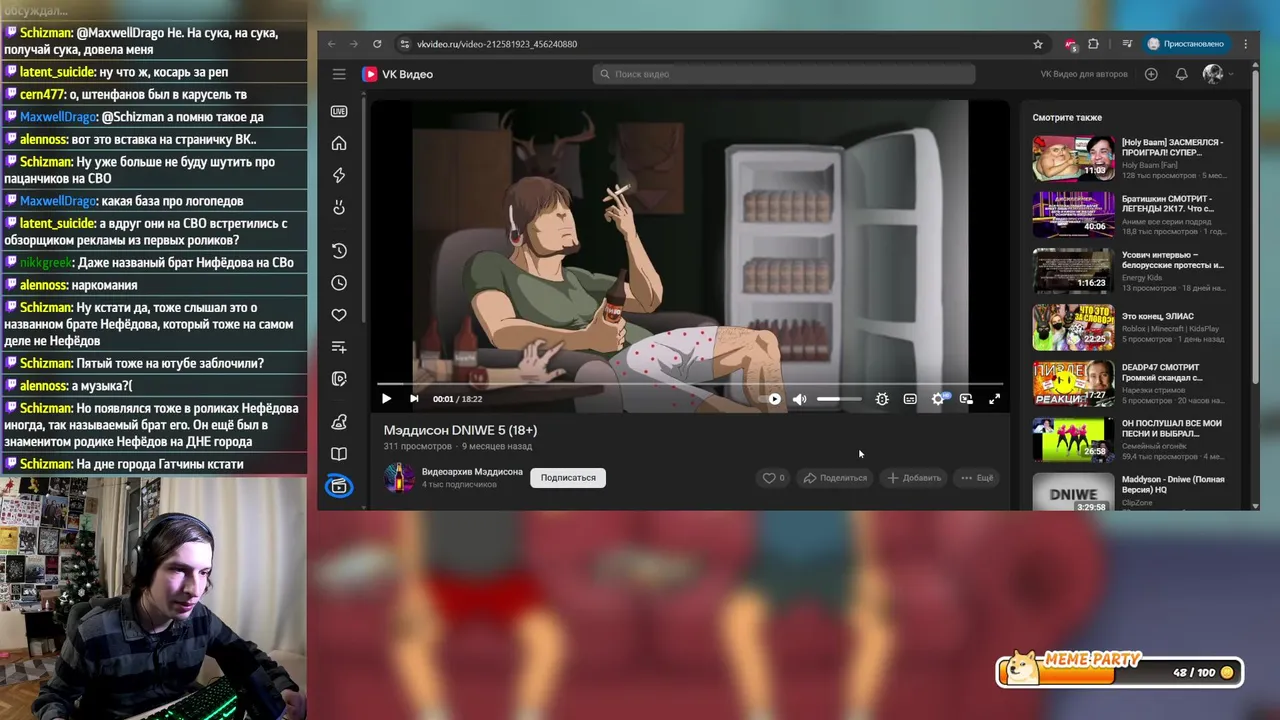Toggle subtitles in the video player

click(910, 399)
